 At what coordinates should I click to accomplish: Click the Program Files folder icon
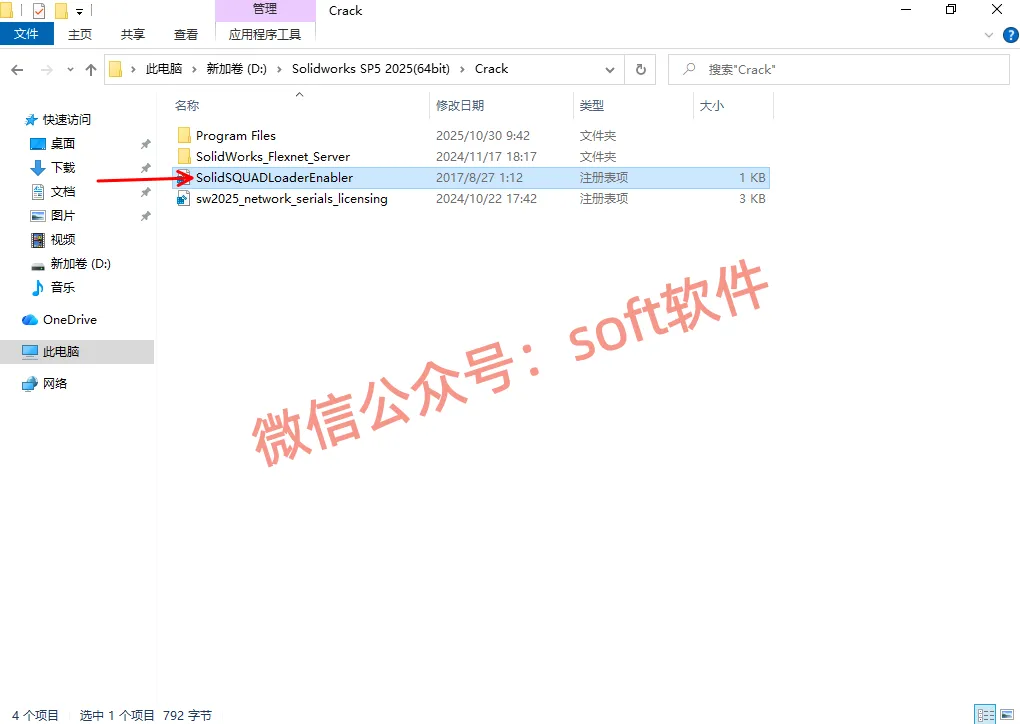point(184,135)
